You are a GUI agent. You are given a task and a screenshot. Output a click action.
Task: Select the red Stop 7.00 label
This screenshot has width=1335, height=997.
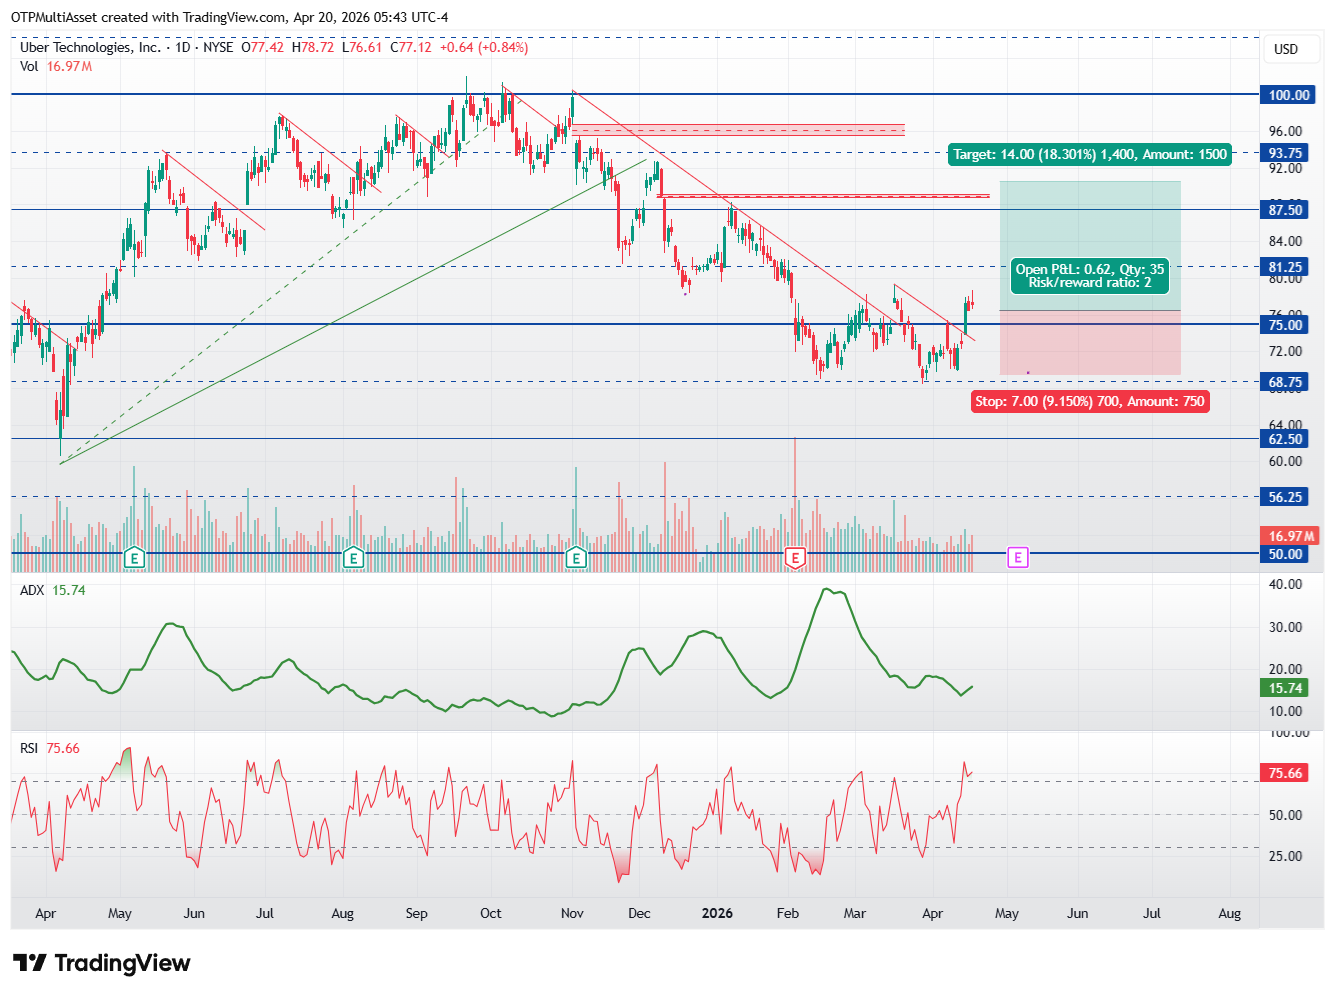pos(1090,401)
